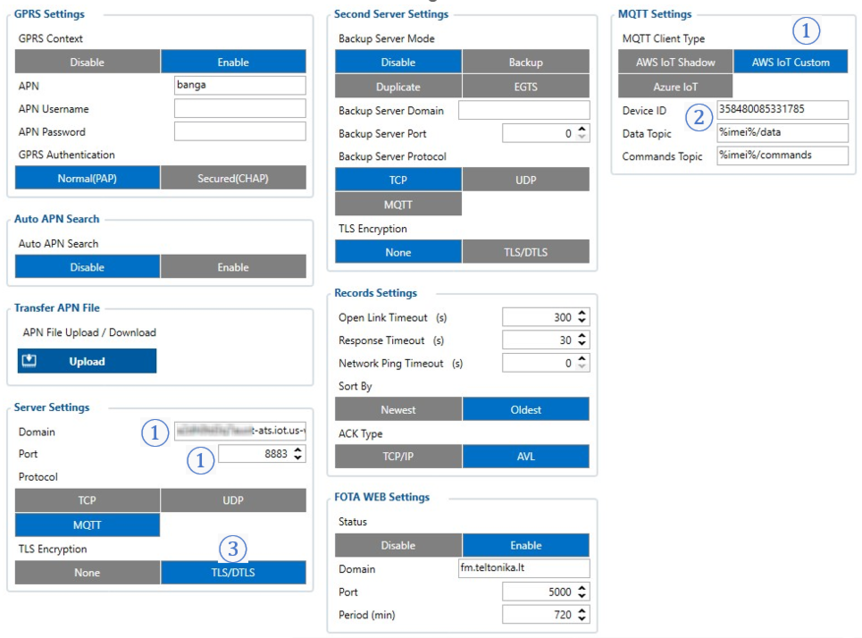
Task: Increase Backup Server Port using the stepper
Action: 580,127
